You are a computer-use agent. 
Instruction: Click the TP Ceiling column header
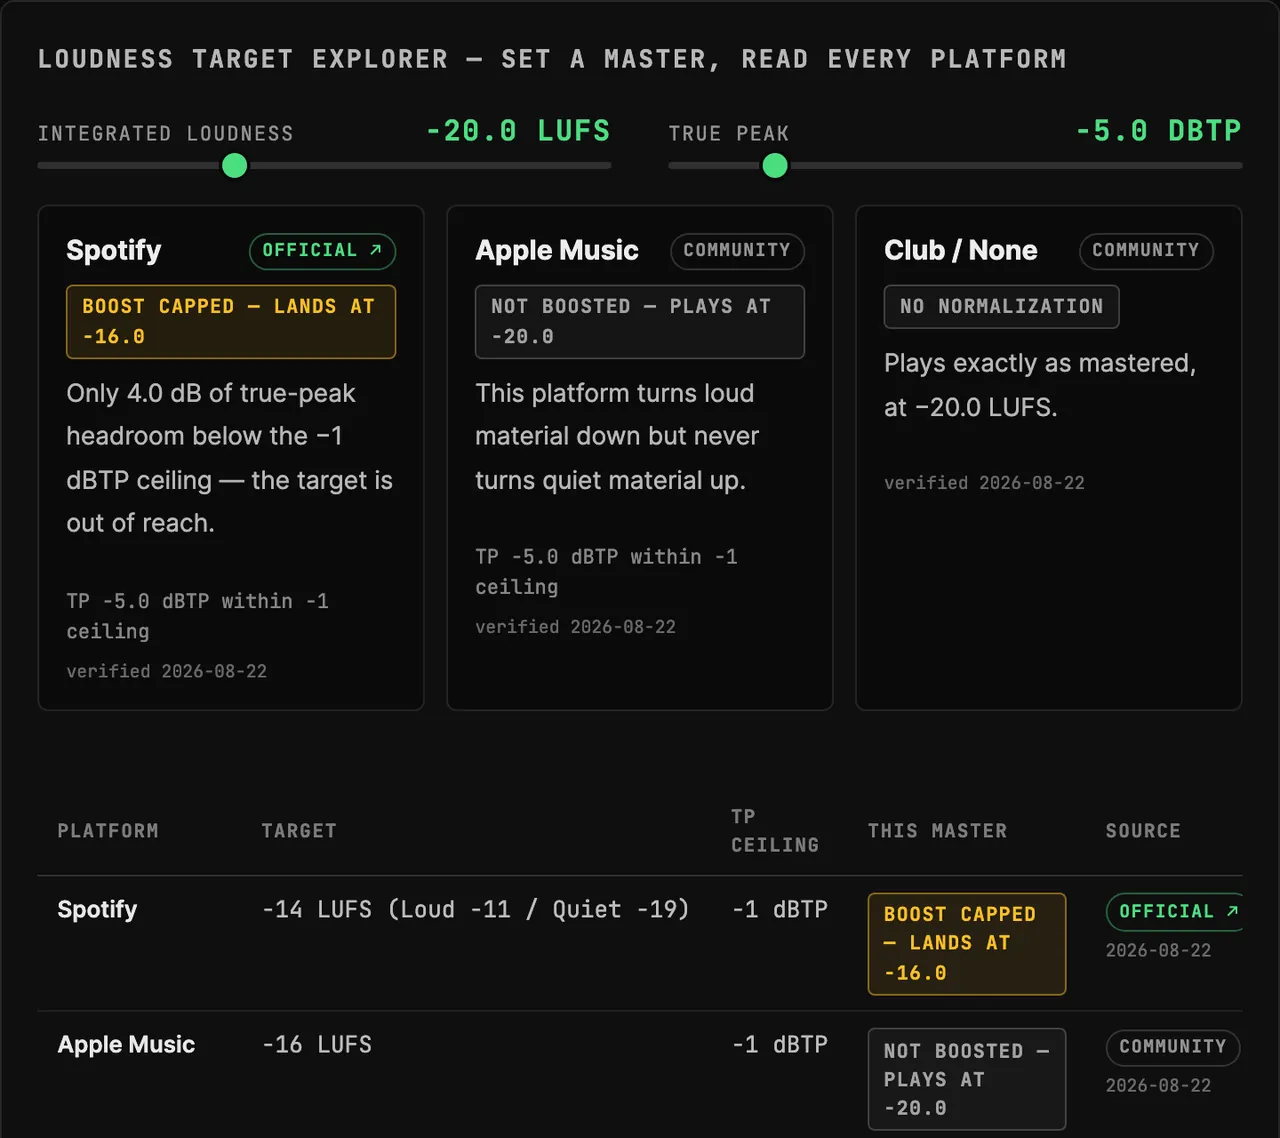click(775, 831)
